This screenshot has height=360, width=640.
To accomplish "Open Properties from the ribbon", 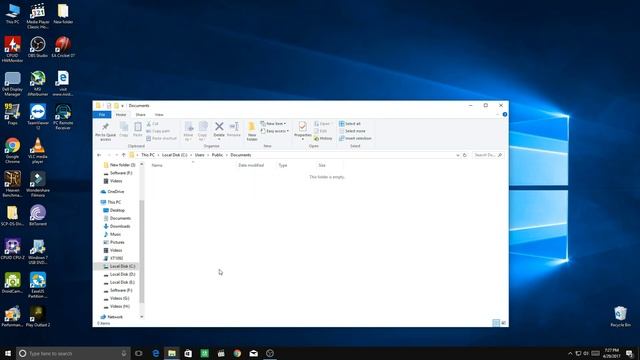I will coord(302,131).
